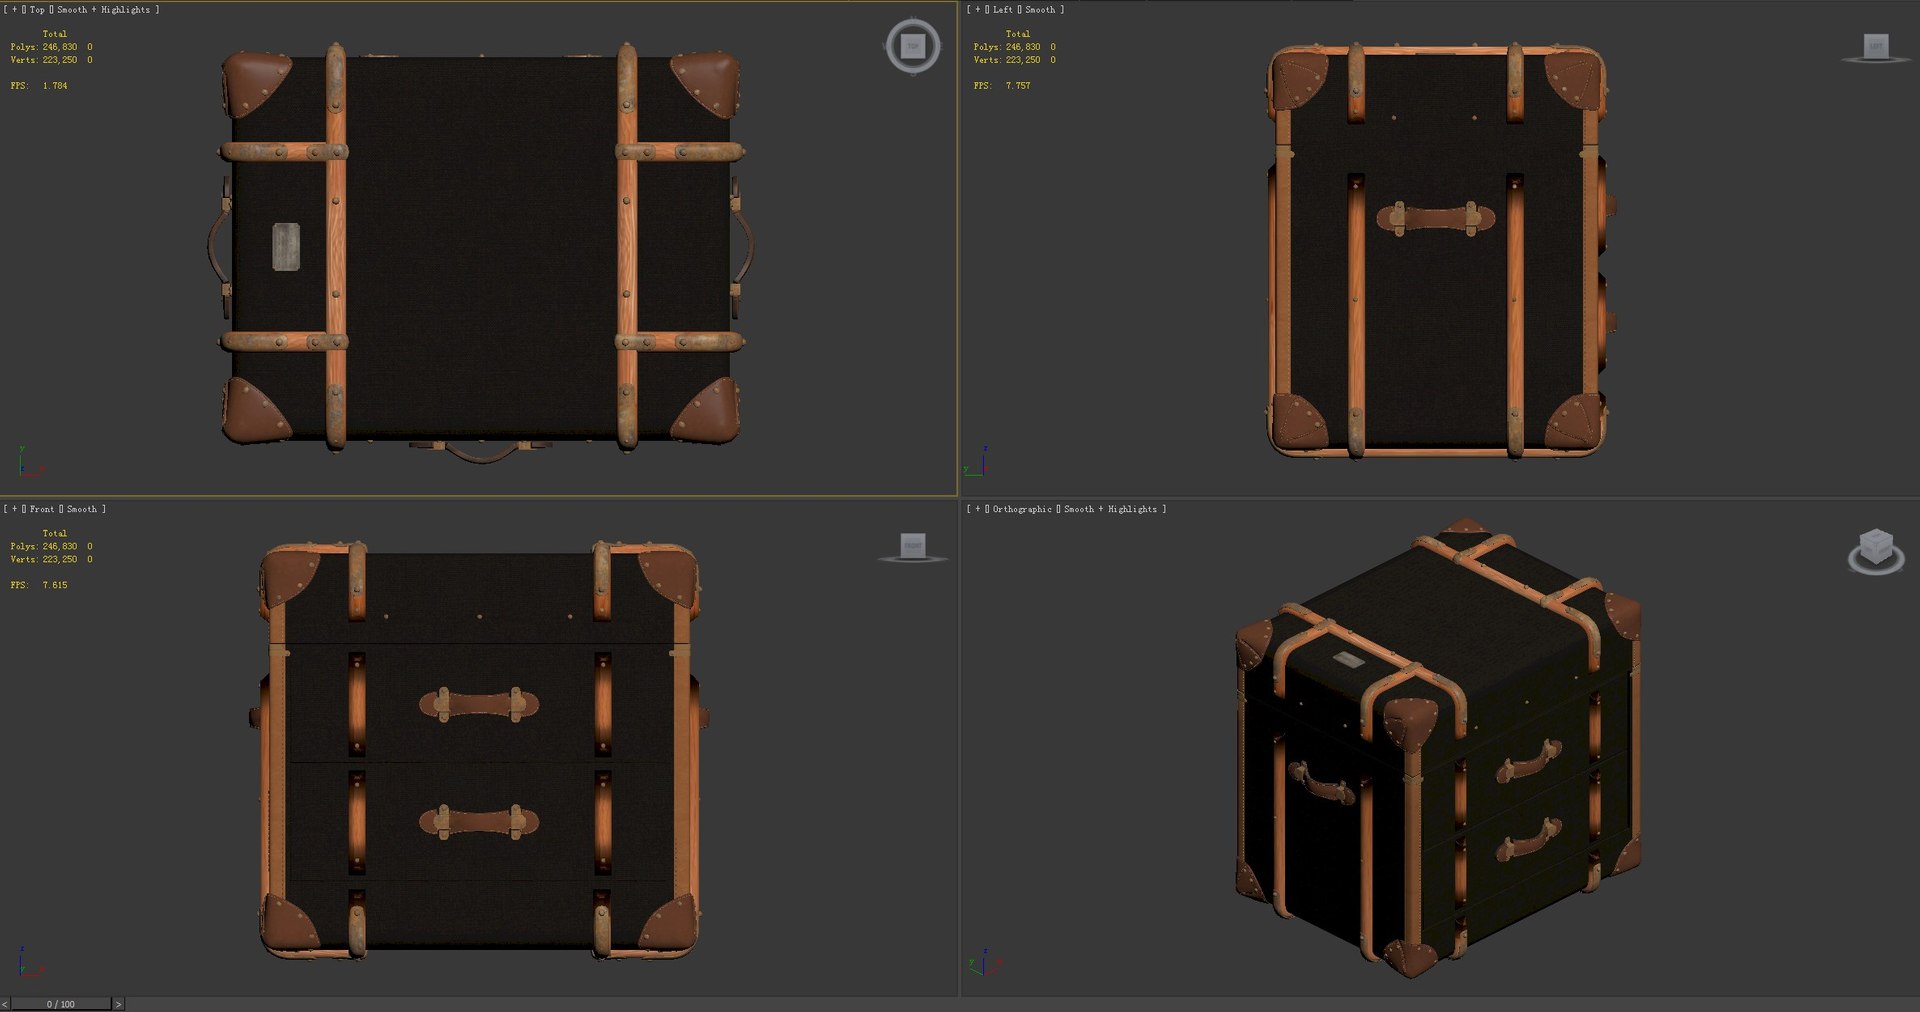Open the Front viewport's 'Smooth' shading menu
The image size is (1920, 1012).
point(82,509)
